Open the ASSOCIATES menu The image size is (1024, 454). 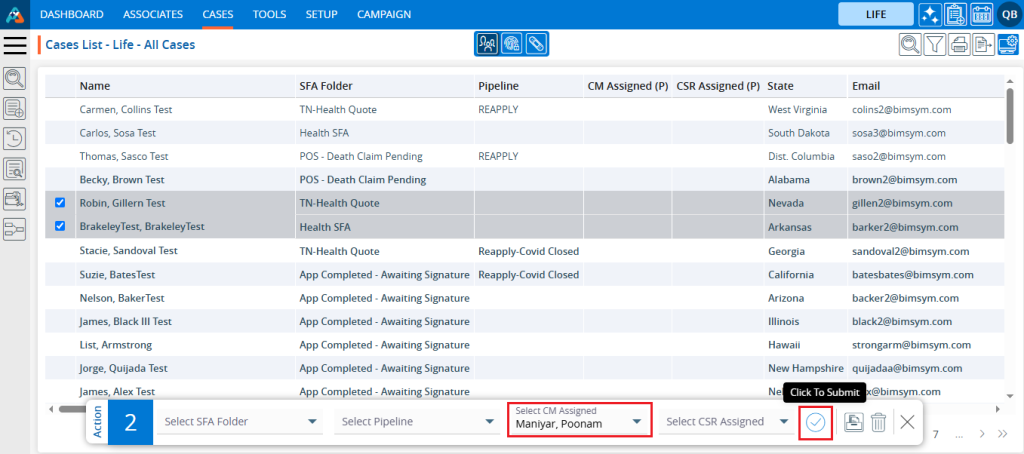point(153,14)
